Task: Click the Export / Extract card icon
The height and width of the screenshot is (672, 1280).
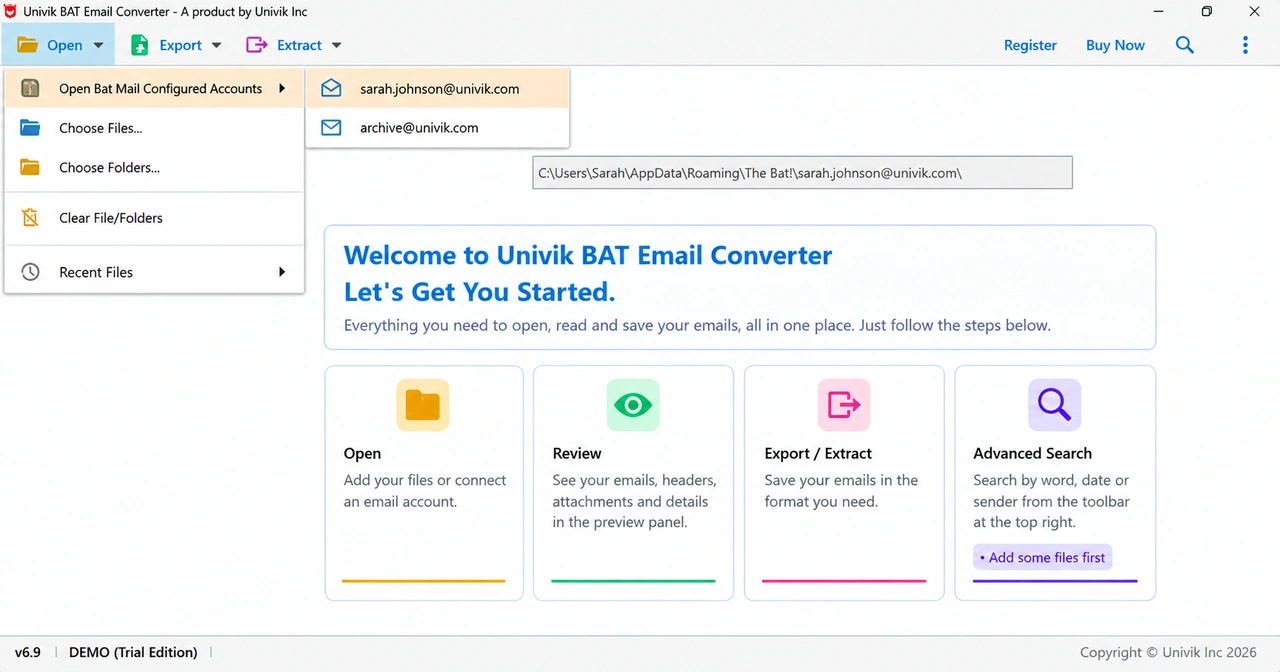Action: (x=844, y=404)
